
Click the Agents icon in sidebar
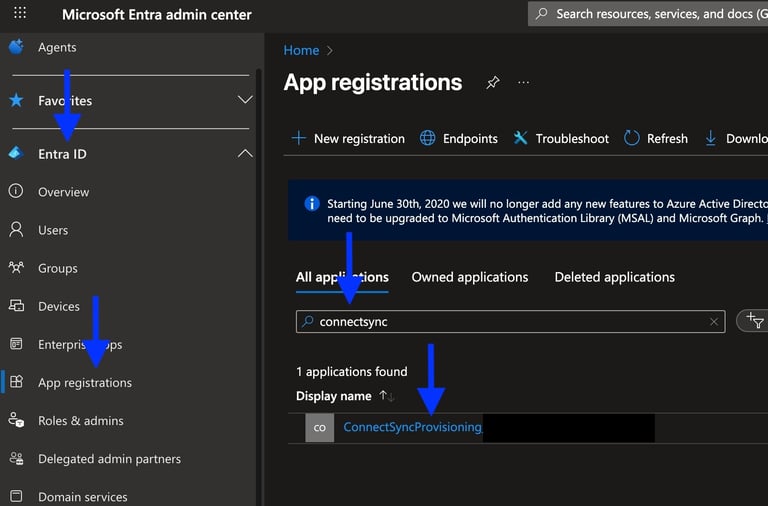tap(16, 47)
